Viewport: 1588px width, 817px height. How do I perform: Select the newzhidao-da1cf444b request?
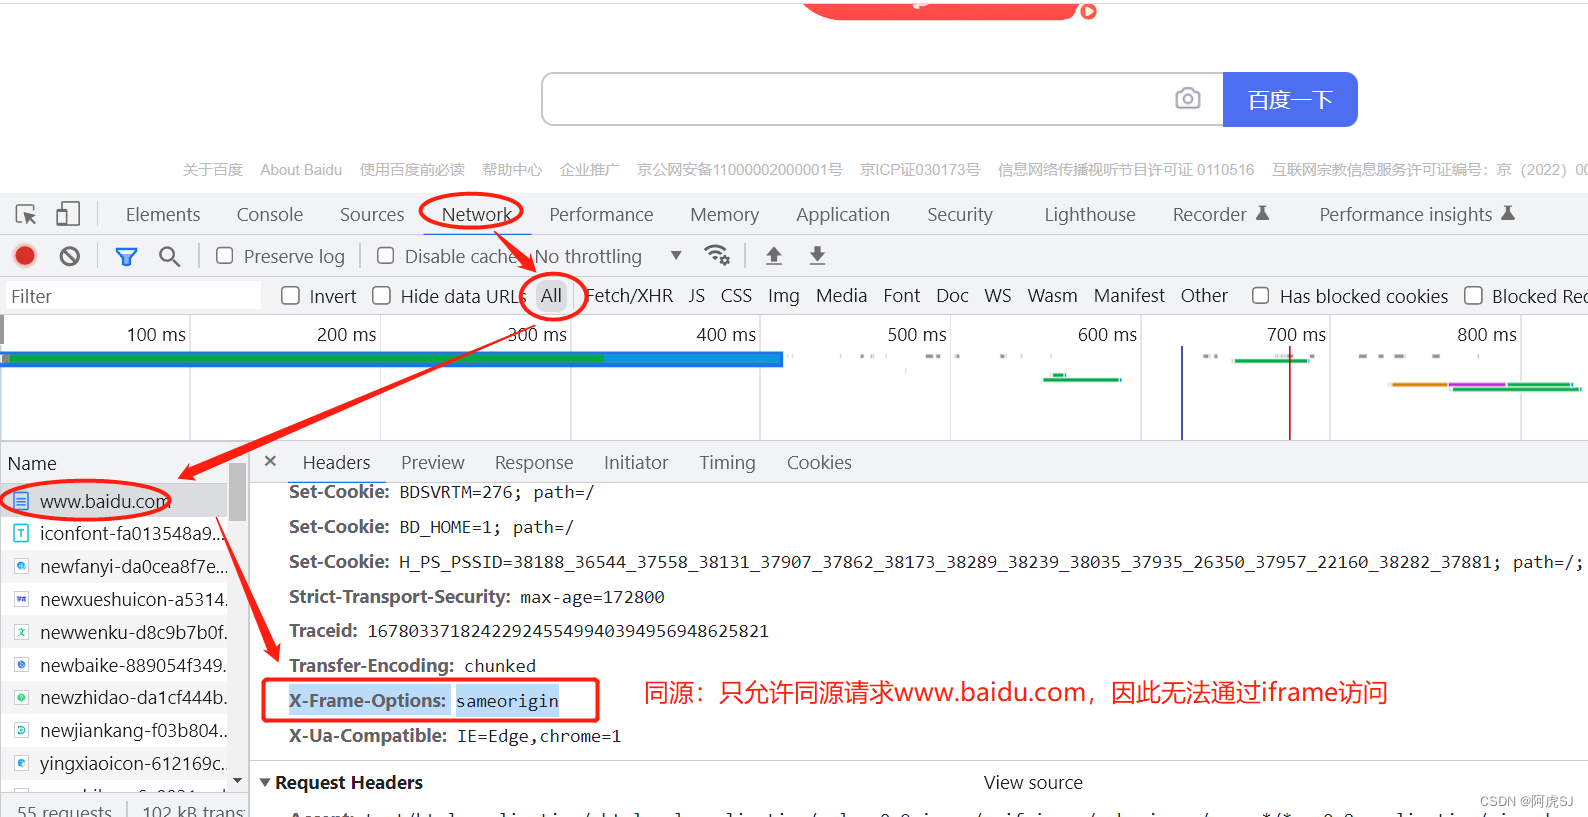click(x=115, y=698)
